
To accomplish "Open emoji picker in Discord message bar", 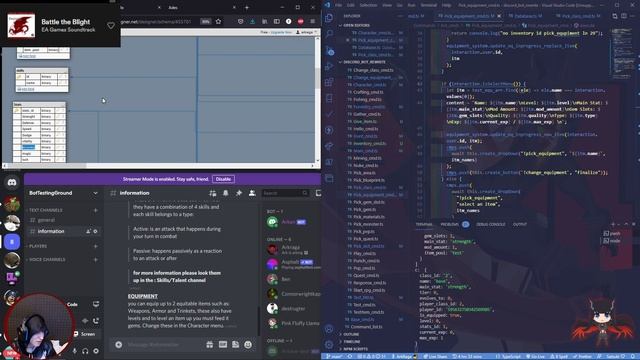I will (248, 345).
